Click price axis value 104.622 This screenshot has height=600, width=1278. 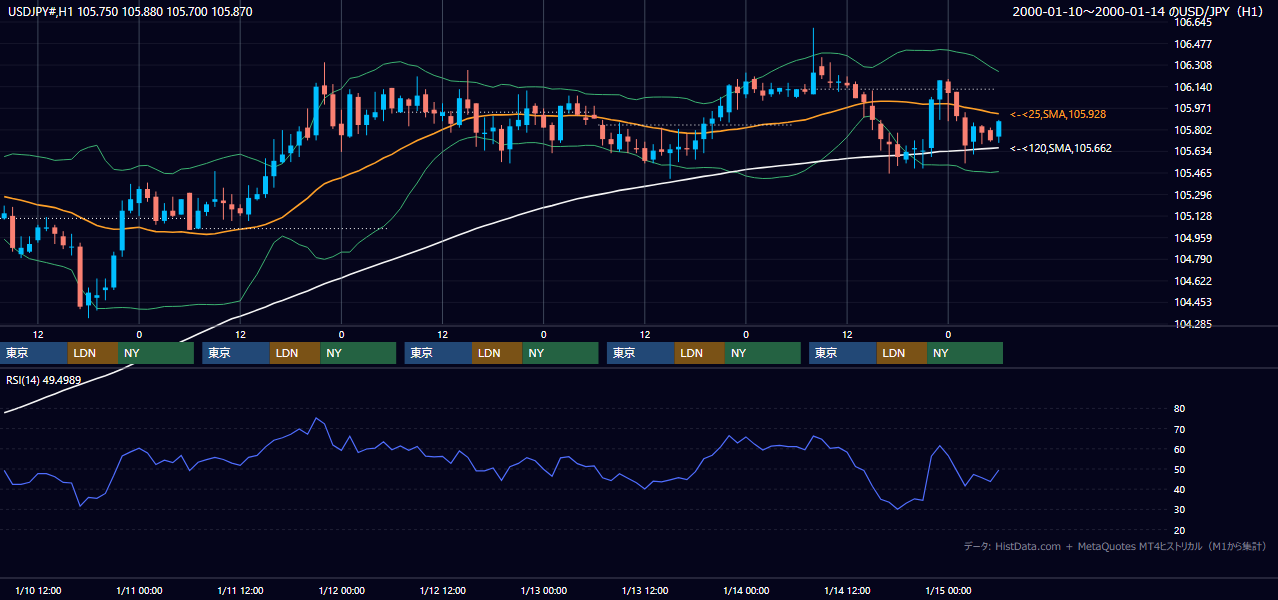point(1194,281)
